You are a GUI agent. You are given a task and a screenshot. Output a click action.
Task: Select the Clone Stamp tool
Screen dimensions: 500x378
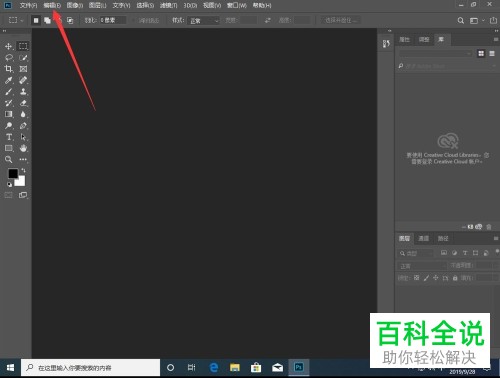pos(23,92)
